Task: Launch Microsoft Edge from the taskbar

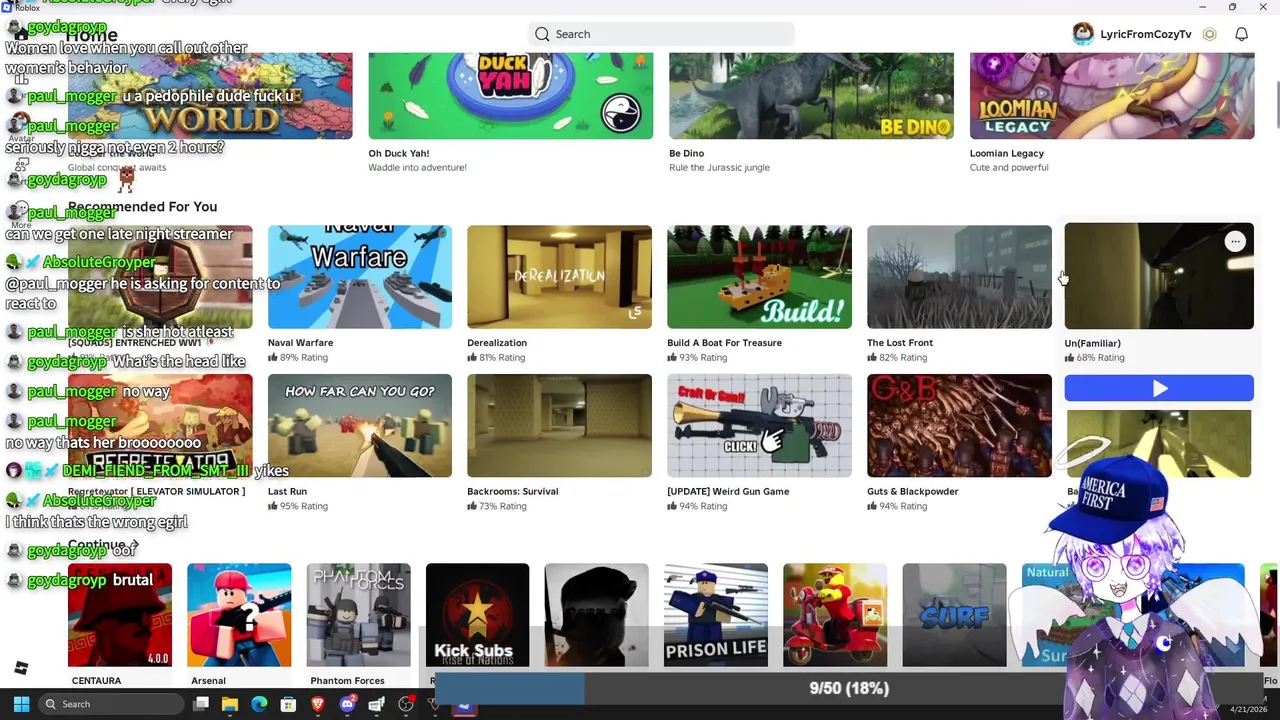Action: (259, 704)
